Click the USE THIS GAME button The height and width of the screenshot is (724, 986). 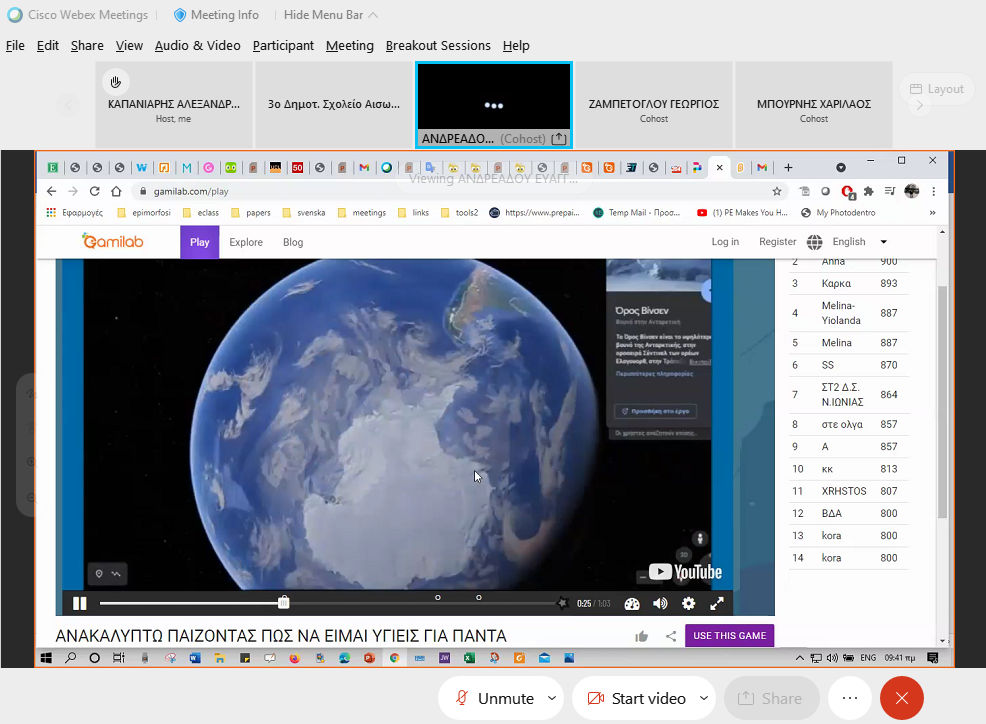click(729, 636)
